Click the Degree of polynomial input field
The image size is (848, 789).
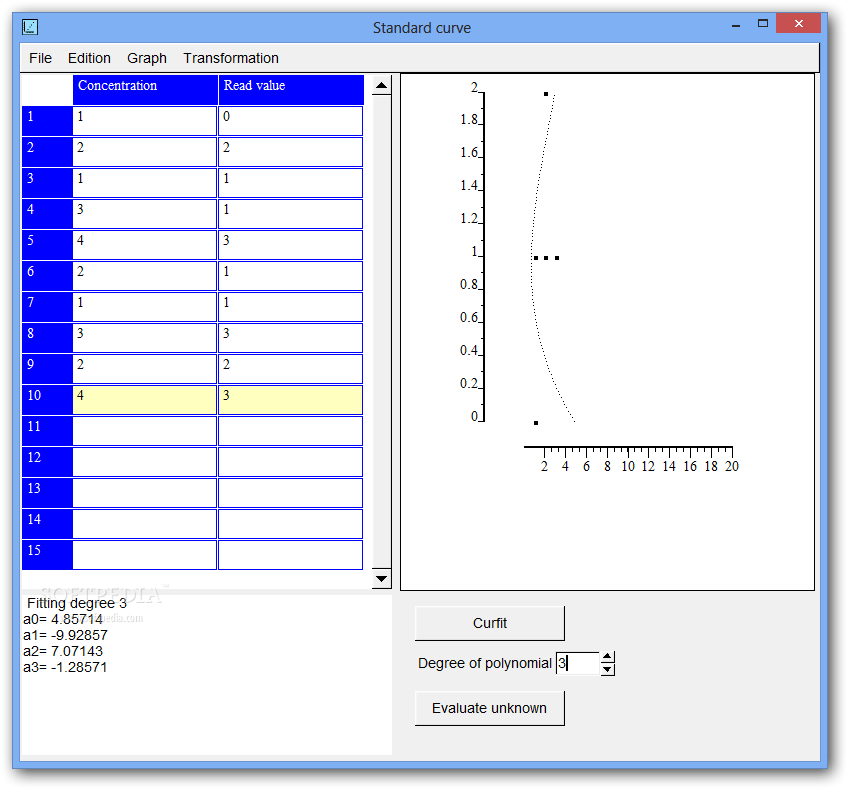click(578, 663)
